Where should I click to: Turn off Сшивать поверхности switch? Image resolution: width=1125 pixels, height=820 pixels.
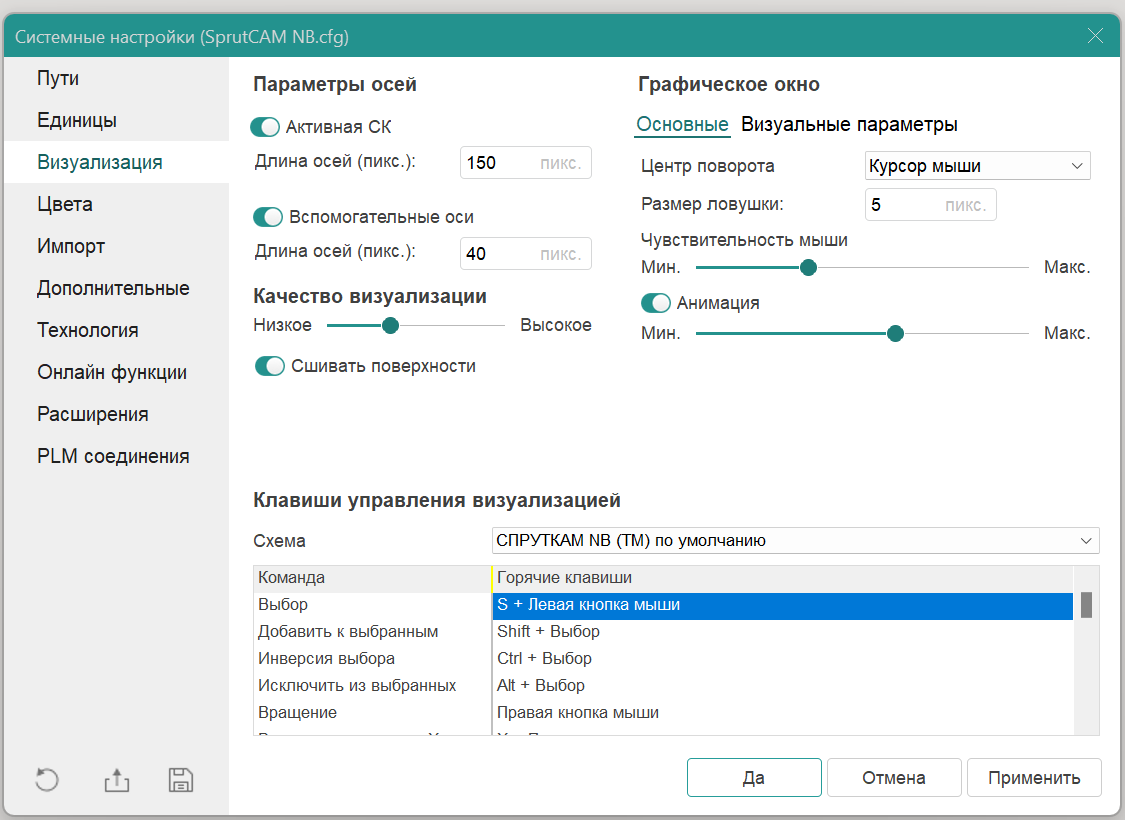pos(270,366)
